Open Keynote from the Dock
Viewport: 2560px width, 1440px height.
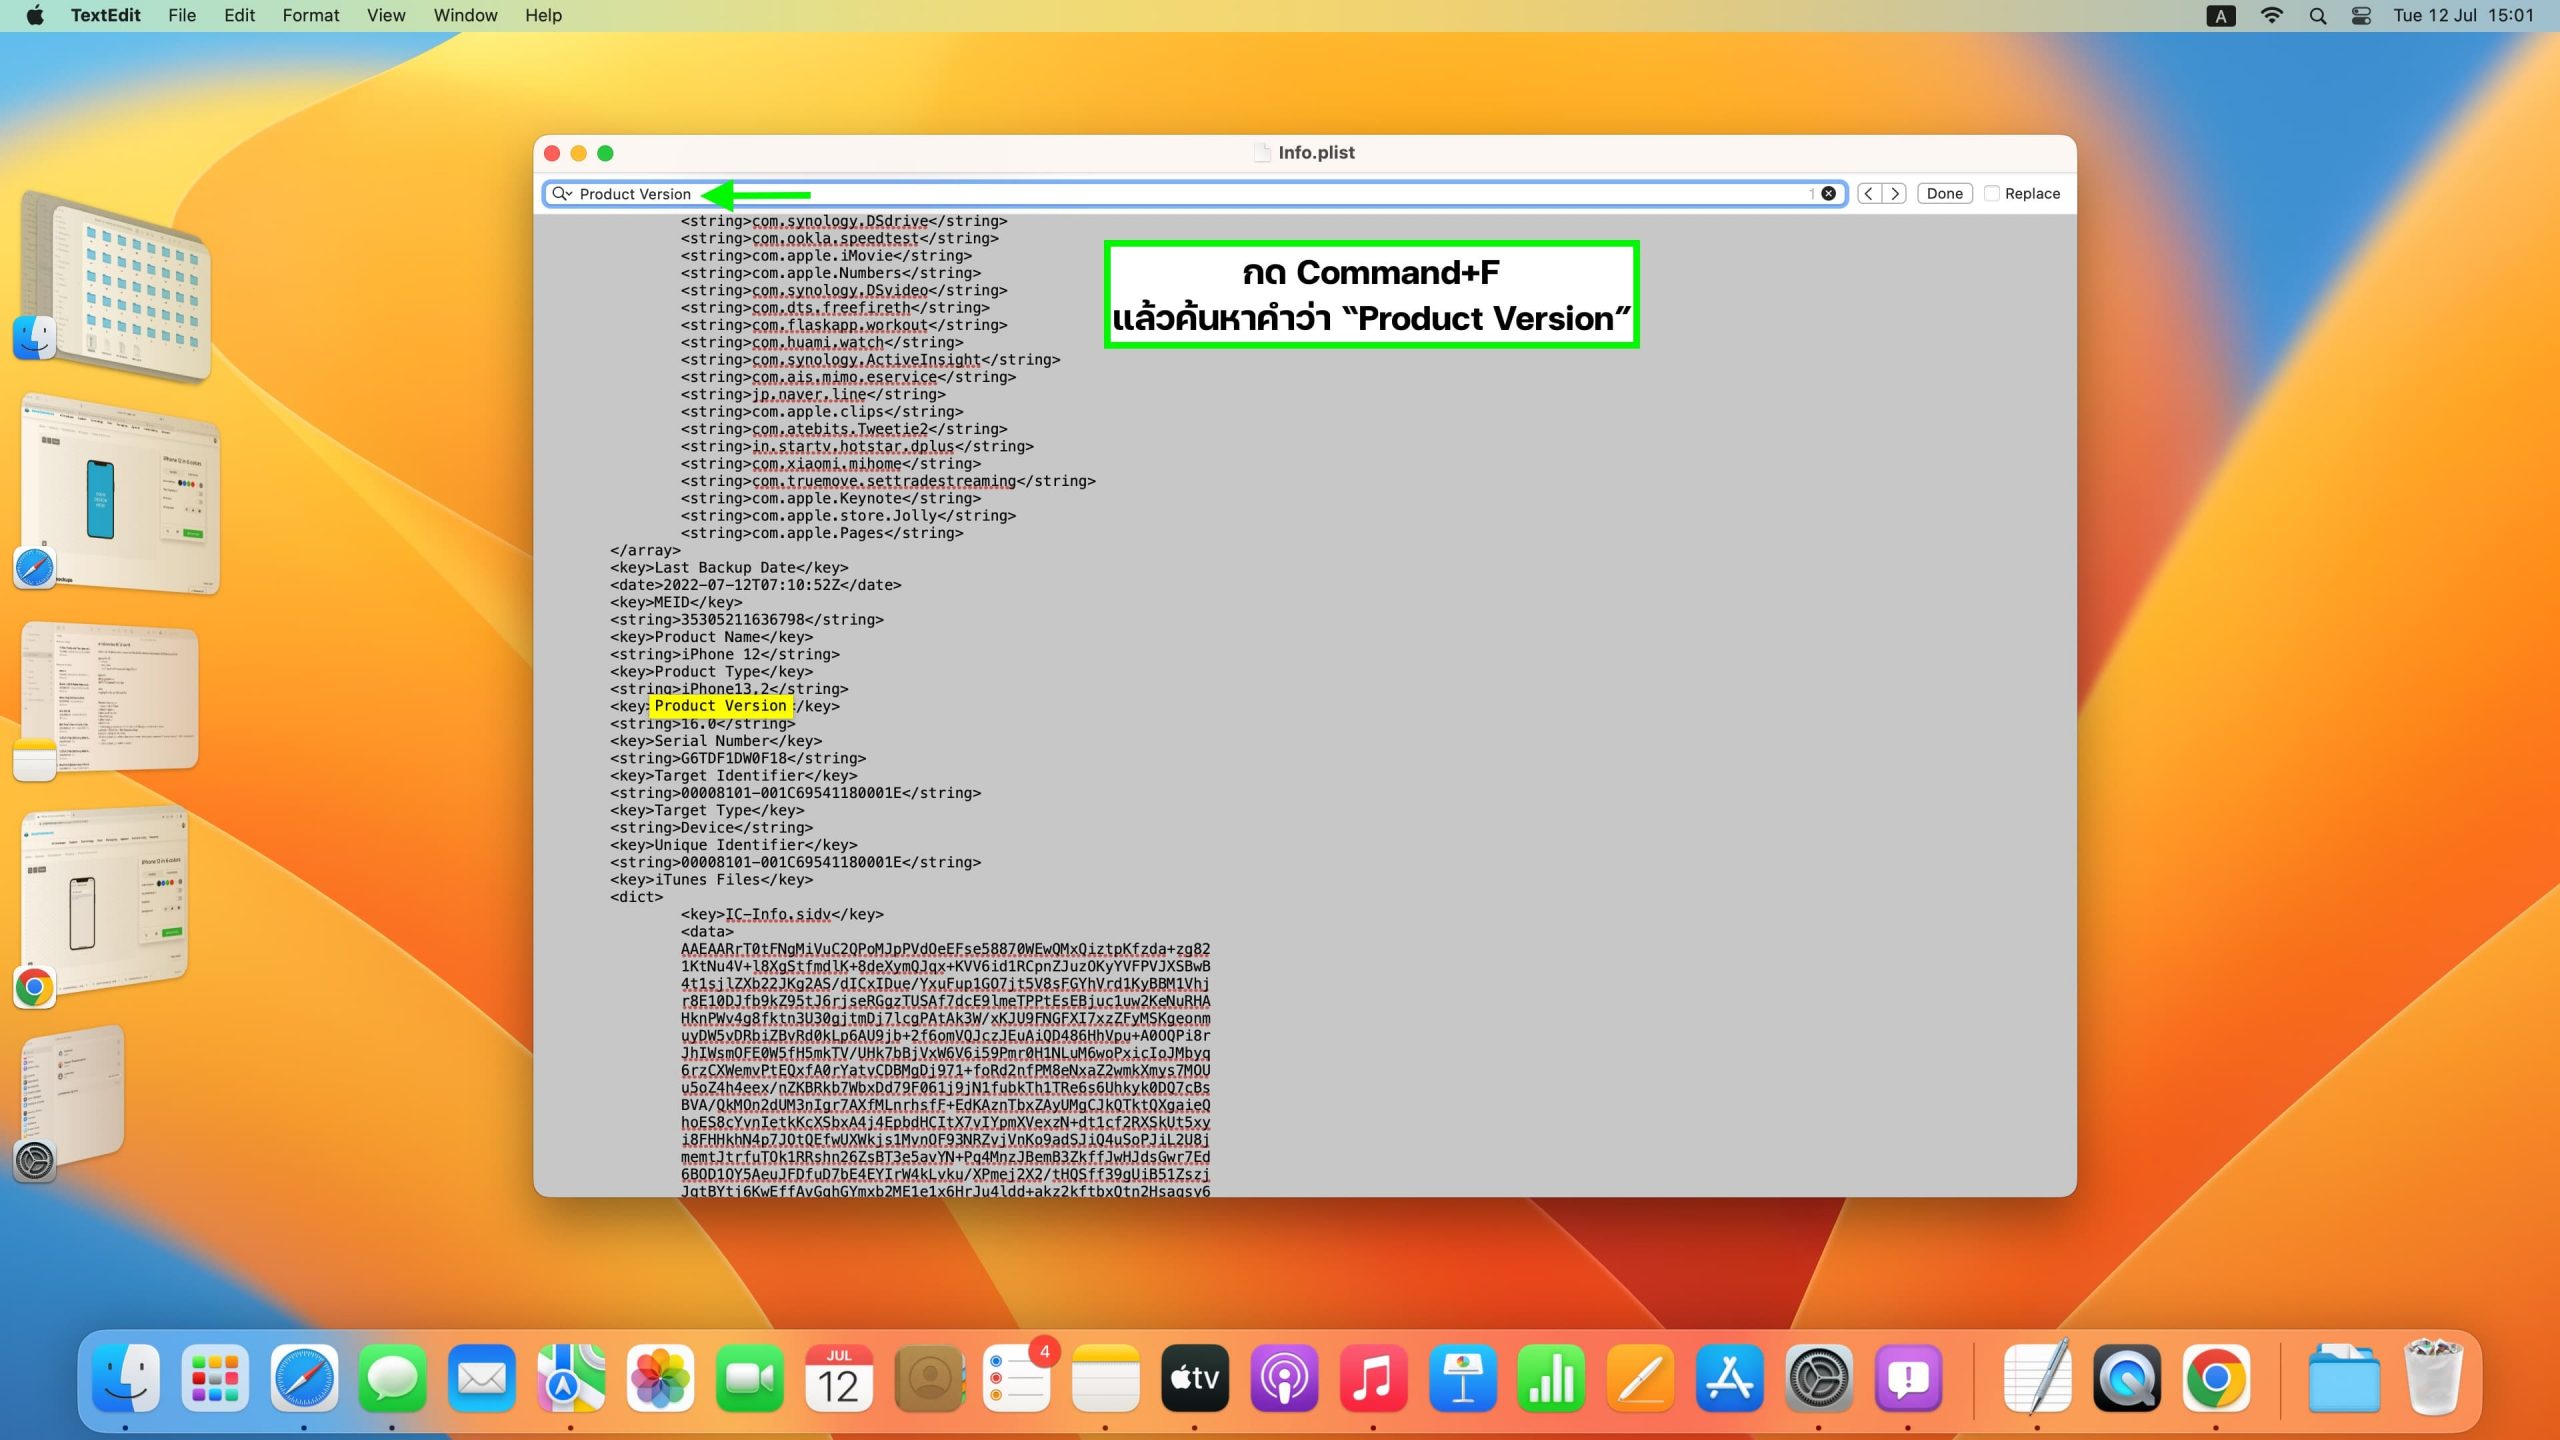pos(1462,1378)
